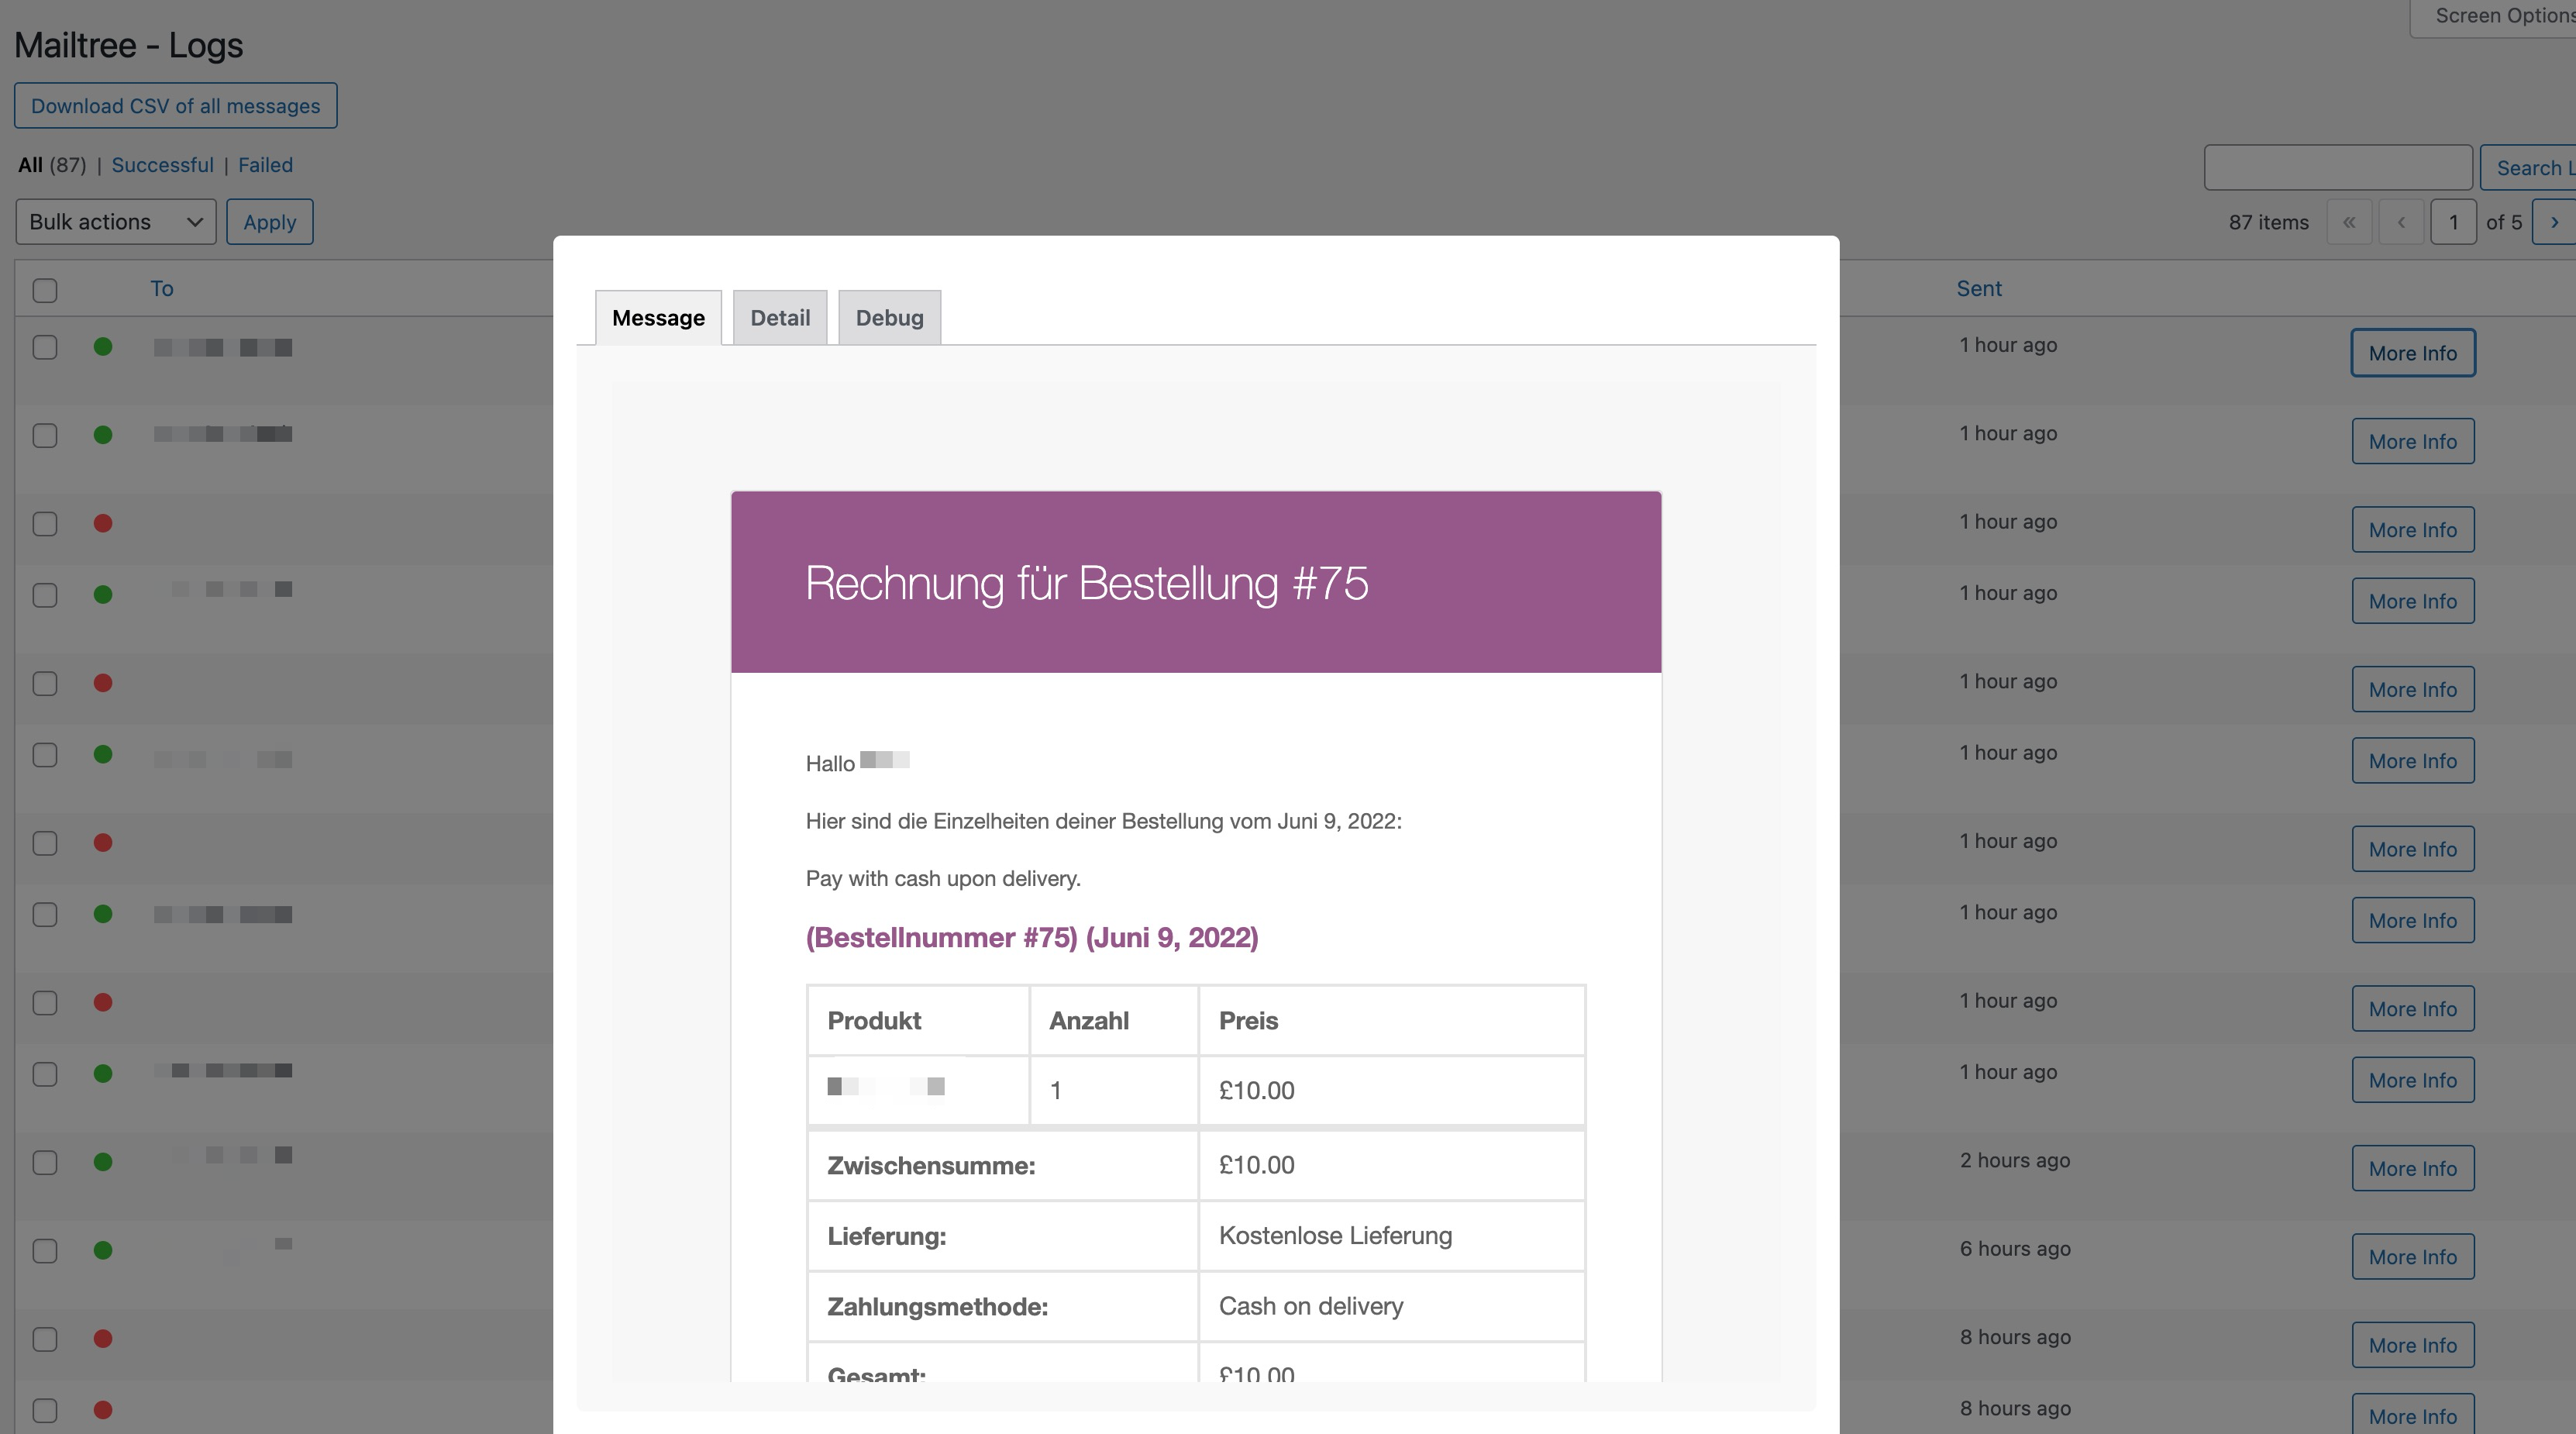Check the first log row checkbox
Image resolution: width=2576 pixels, height=1434 pixels.
tap(45, 347)
